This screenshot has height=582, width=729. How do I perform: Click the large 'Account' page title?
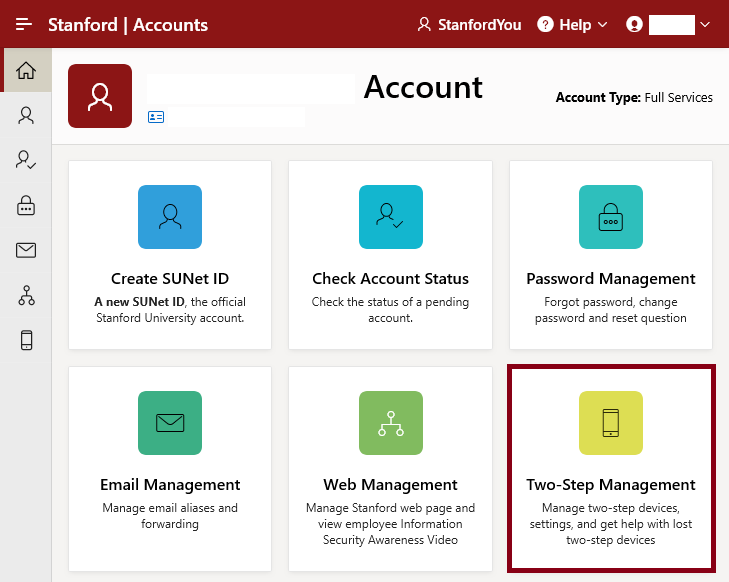(423, 87)
